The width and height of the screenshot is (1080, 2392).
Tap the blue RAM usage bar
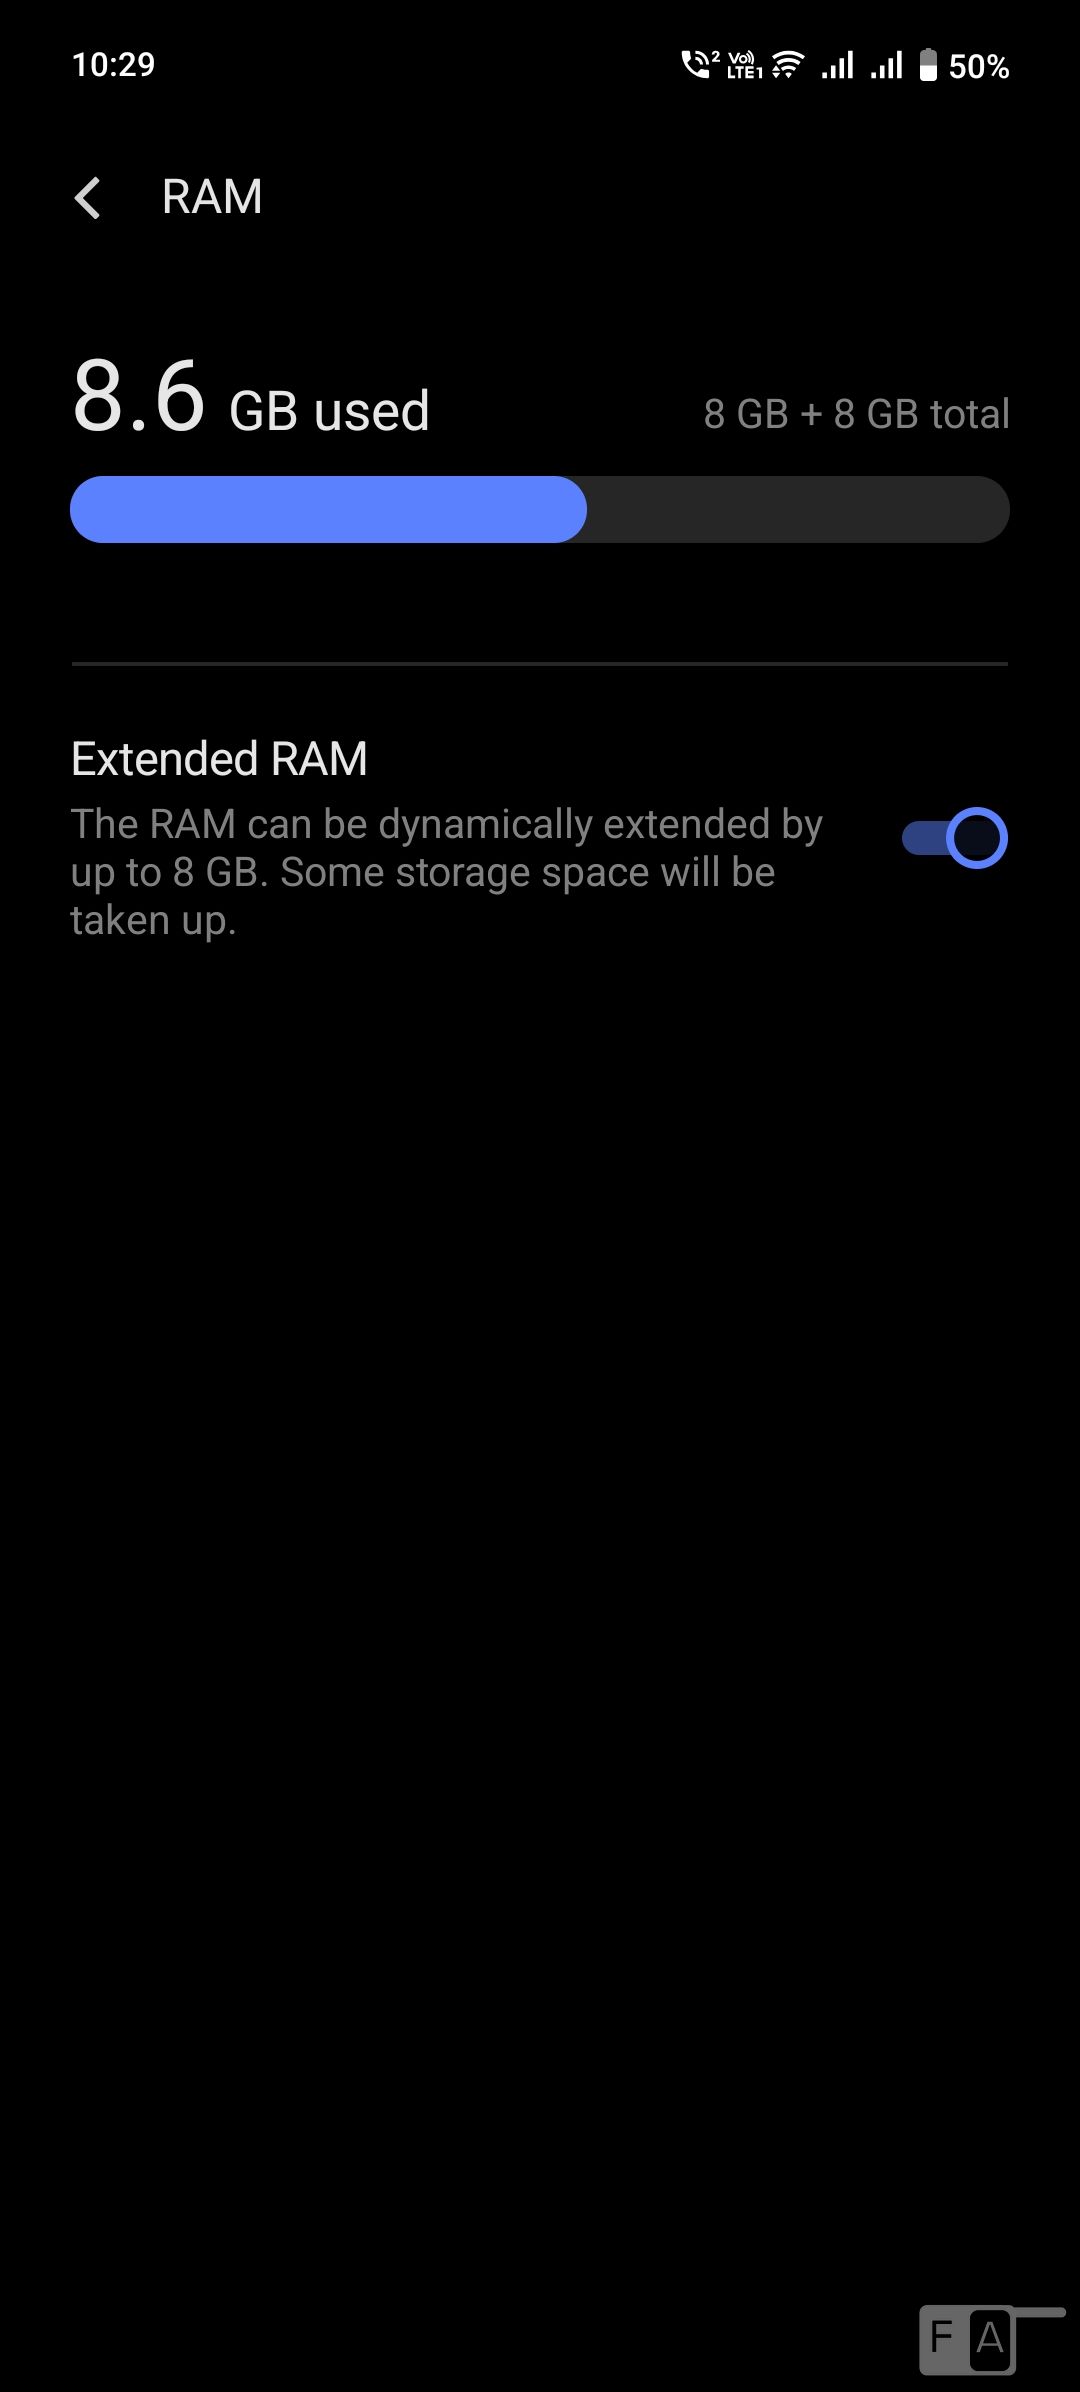click(x=328, y=510)
